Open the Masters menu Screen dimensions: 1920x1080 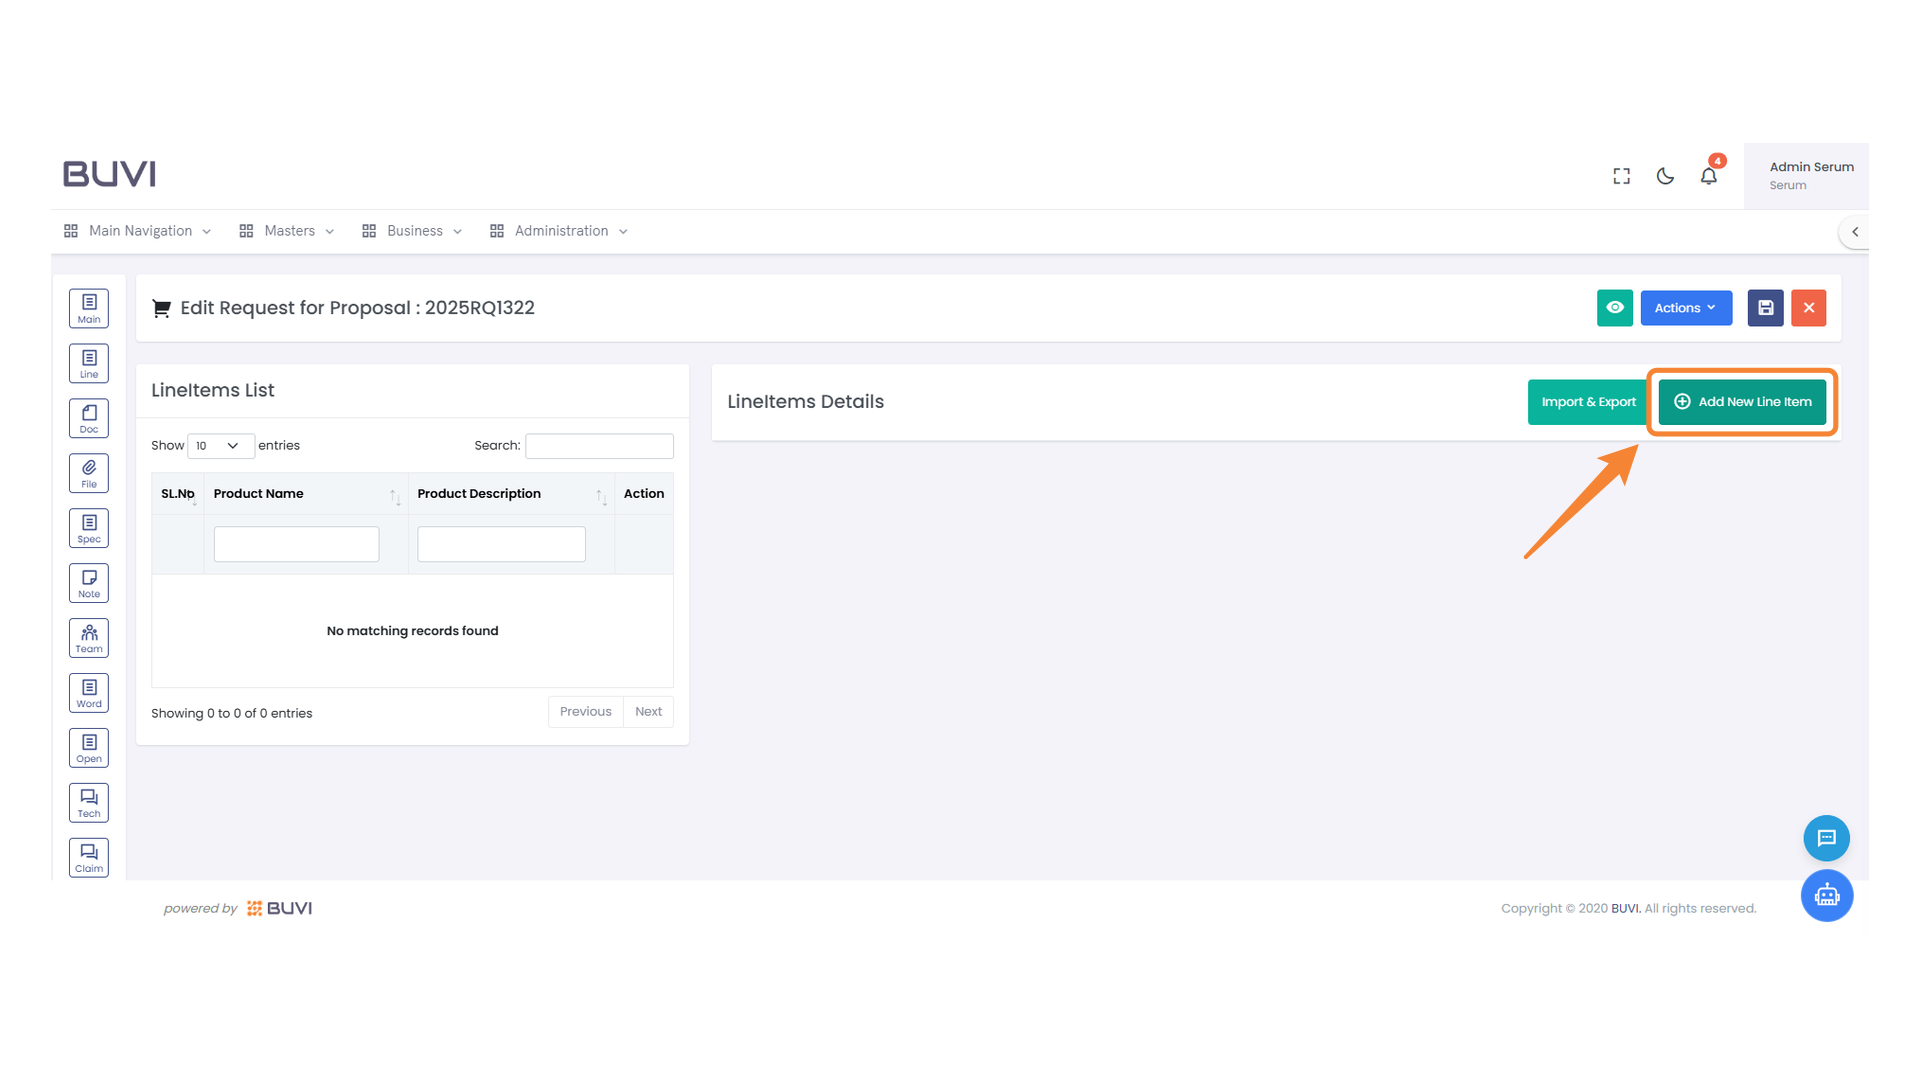coord(288,231)
